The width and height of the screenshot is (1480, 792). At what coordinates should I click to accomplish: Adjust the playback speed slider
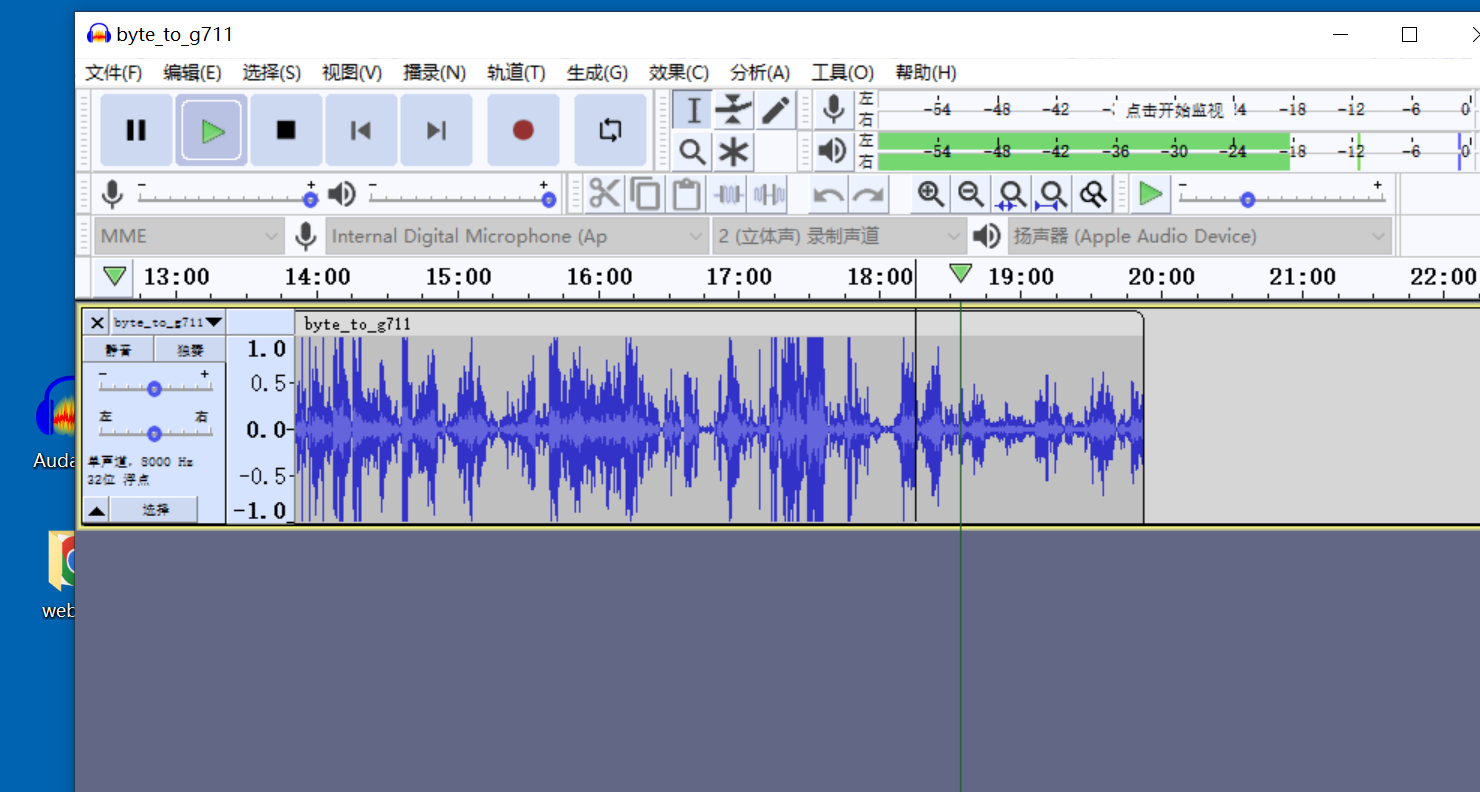1280,194
